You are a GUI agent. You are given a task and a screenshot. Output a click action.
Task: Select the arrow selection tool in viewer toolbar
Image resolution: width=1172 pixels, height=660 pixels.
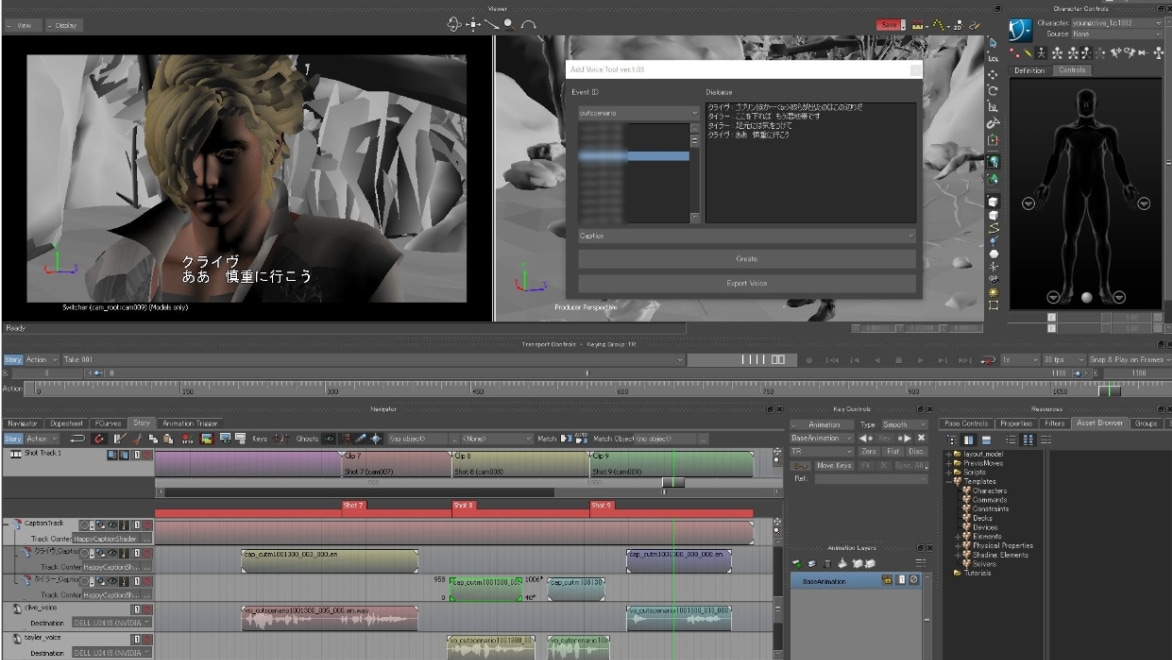993,43
